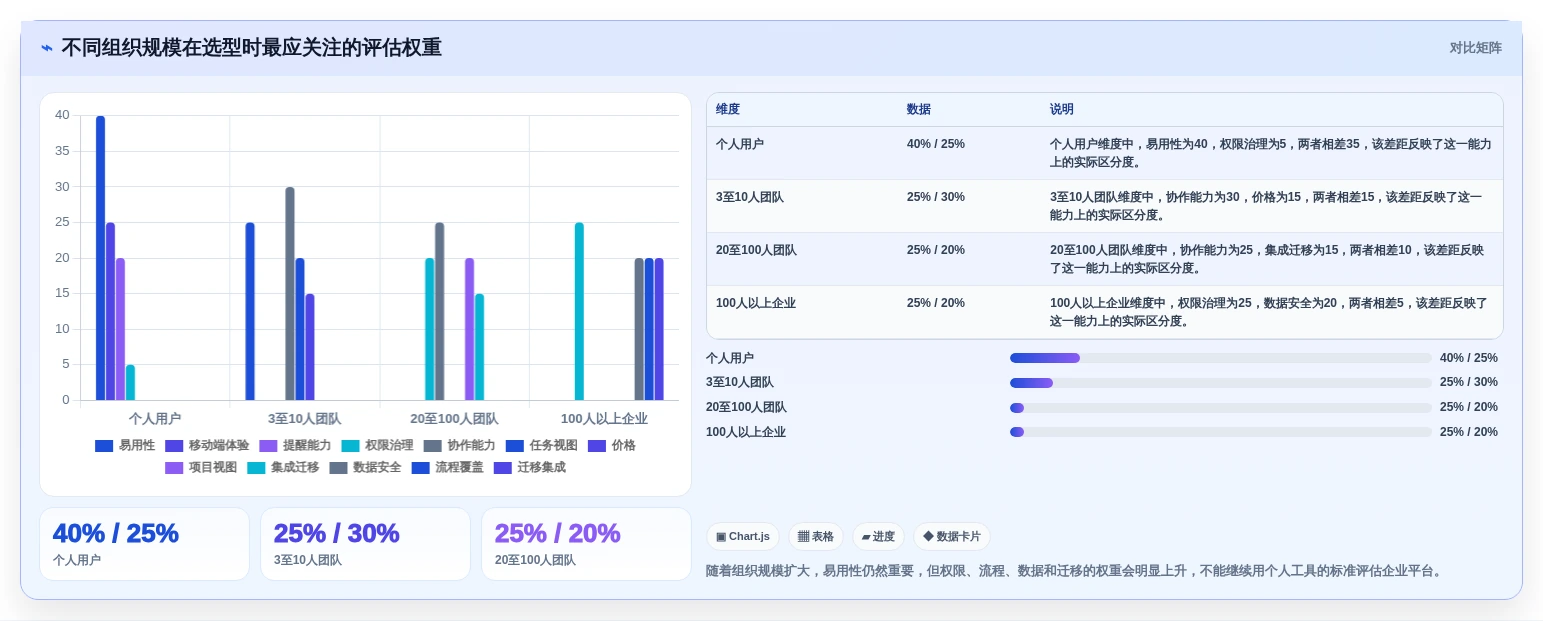Click the summary text beginning 随着组织规模扩大
This screenshot has height=621, width=1543.
point(1075,571)
